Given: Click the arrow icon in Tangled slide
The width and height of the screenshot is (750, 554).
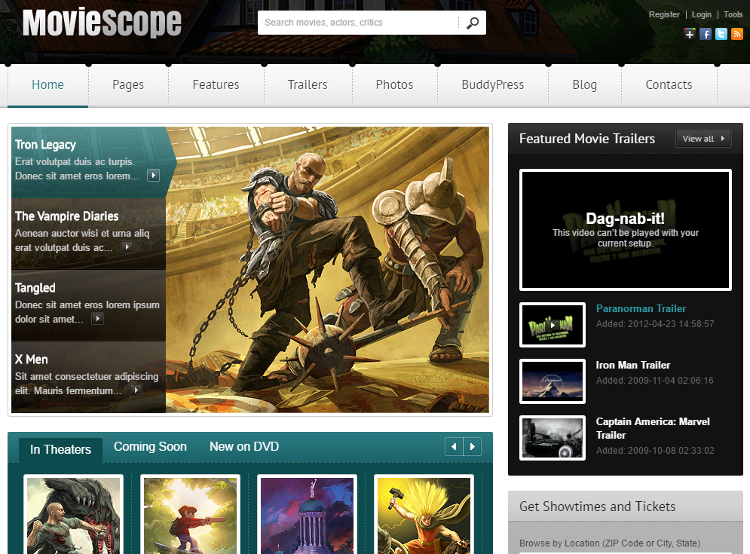Looking at the screenshot, I should click(x=98, y=319).
